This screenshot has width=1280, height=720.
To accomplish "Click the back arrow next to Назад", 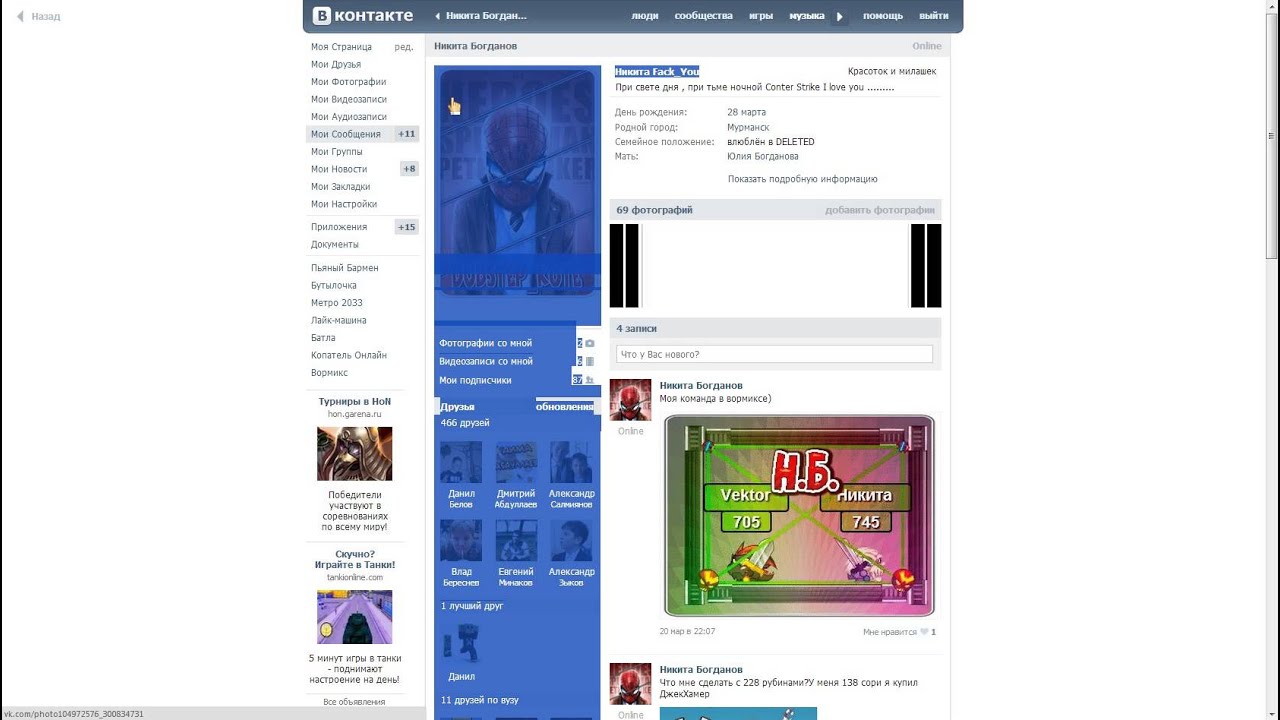I will pos(20,17).
